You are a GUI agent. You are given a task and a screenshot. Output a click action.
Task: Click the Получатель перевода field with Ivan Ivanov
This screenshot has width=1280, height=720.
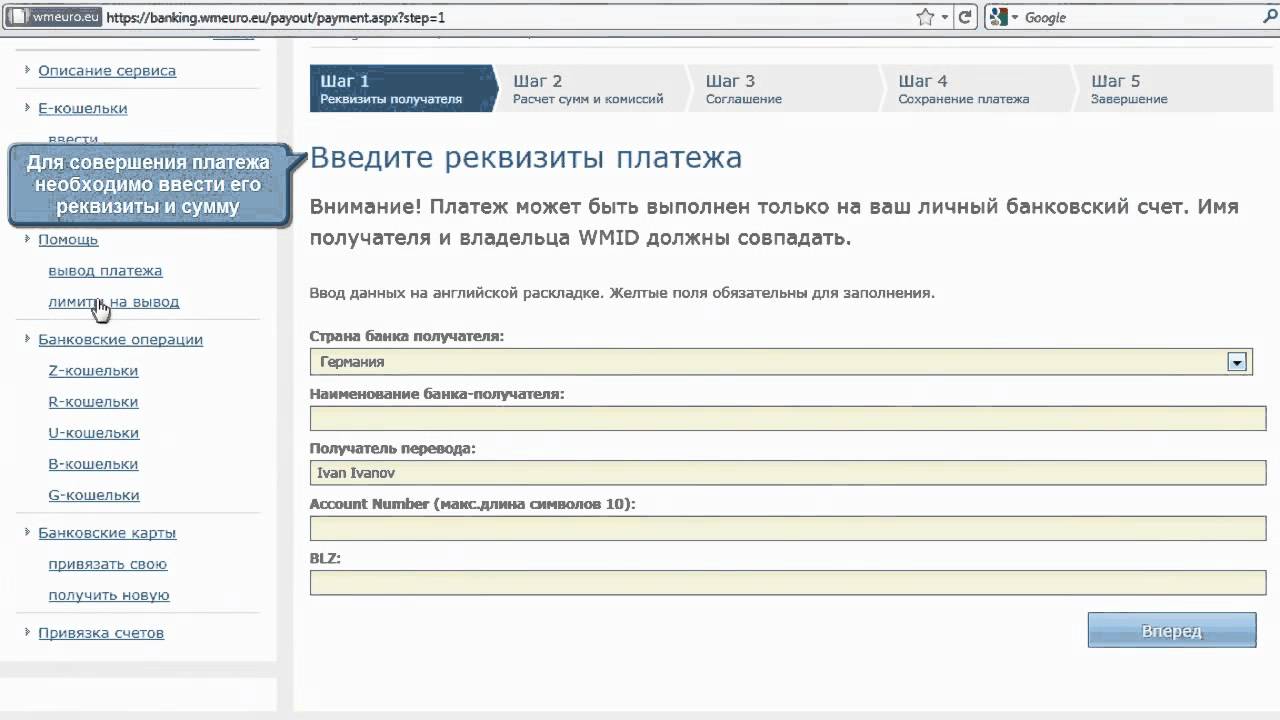[x=788, y=472]
